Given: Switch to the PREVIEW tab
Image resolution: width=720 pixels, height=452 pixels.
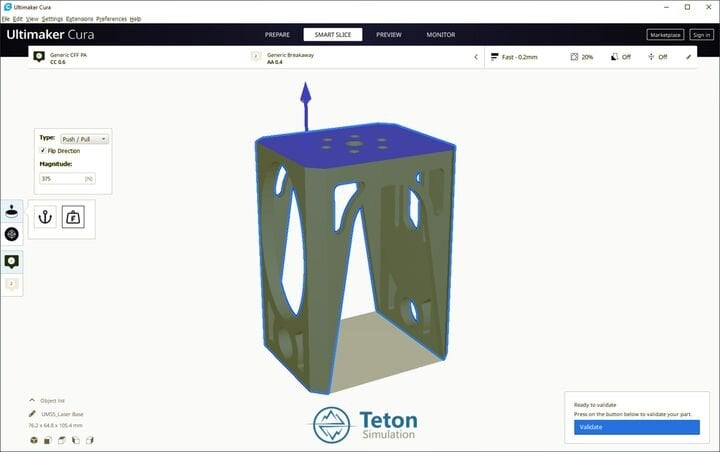Looking at the screenshot, I should click(388, 34).
